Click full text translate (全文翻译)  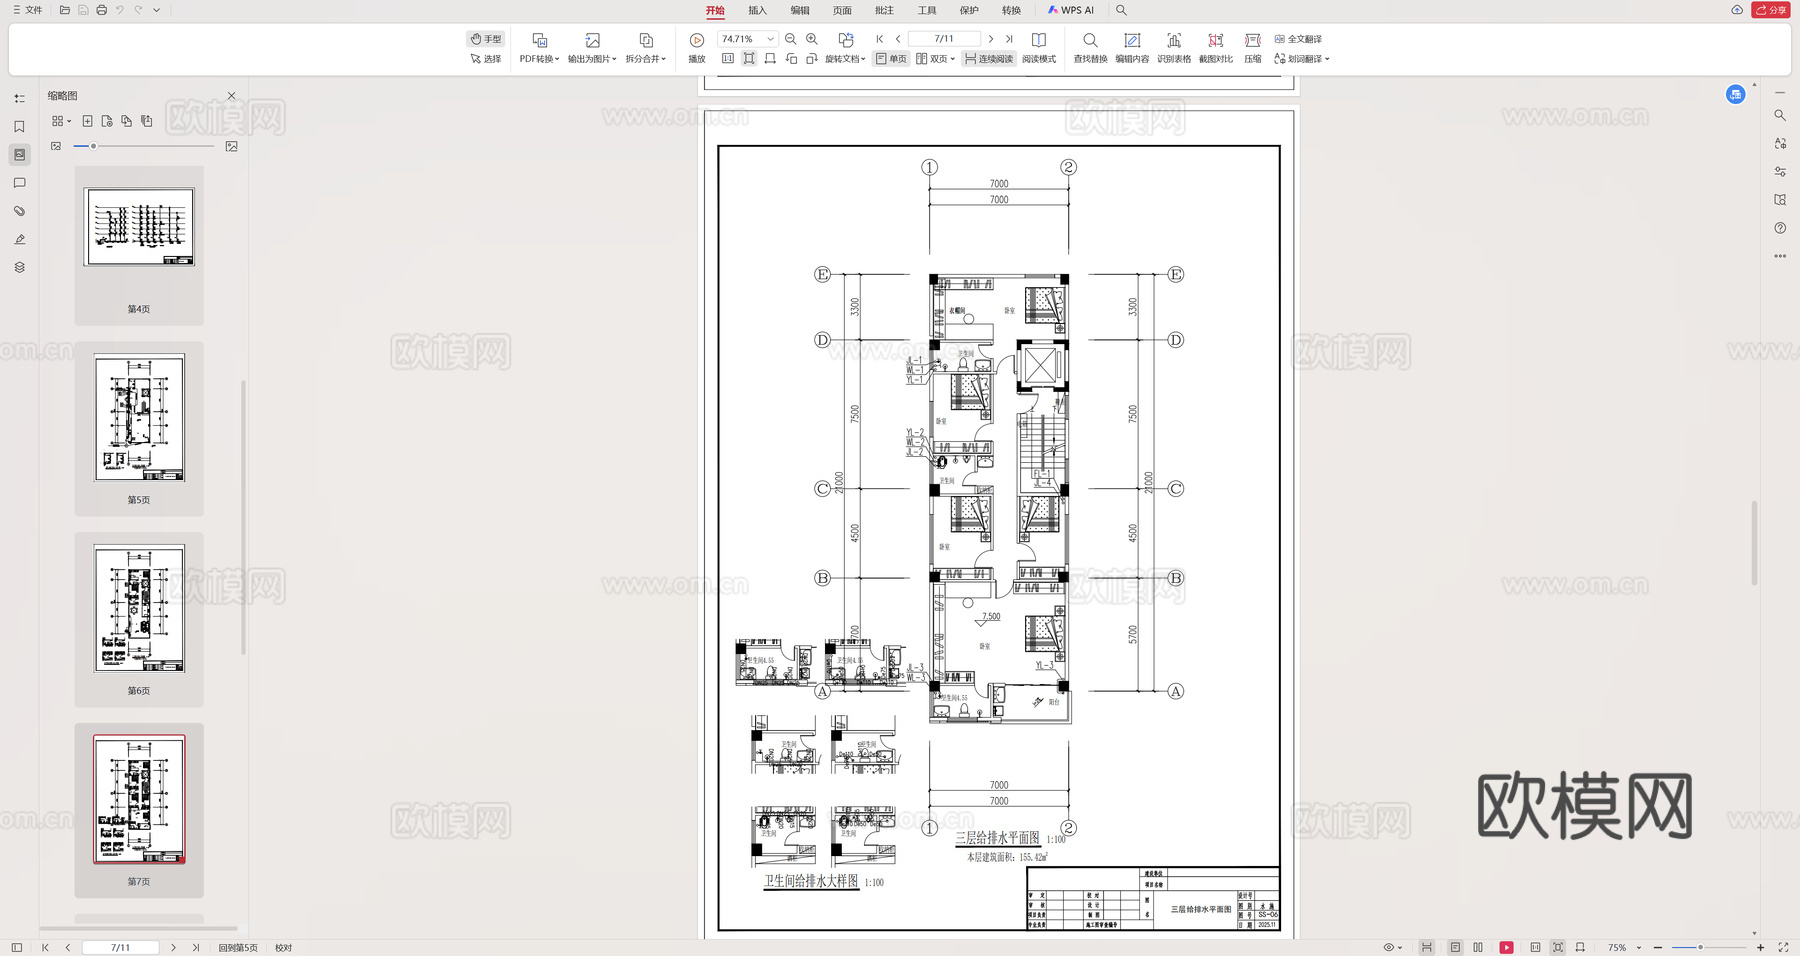pyautogui.click(x=1298, y=39)
